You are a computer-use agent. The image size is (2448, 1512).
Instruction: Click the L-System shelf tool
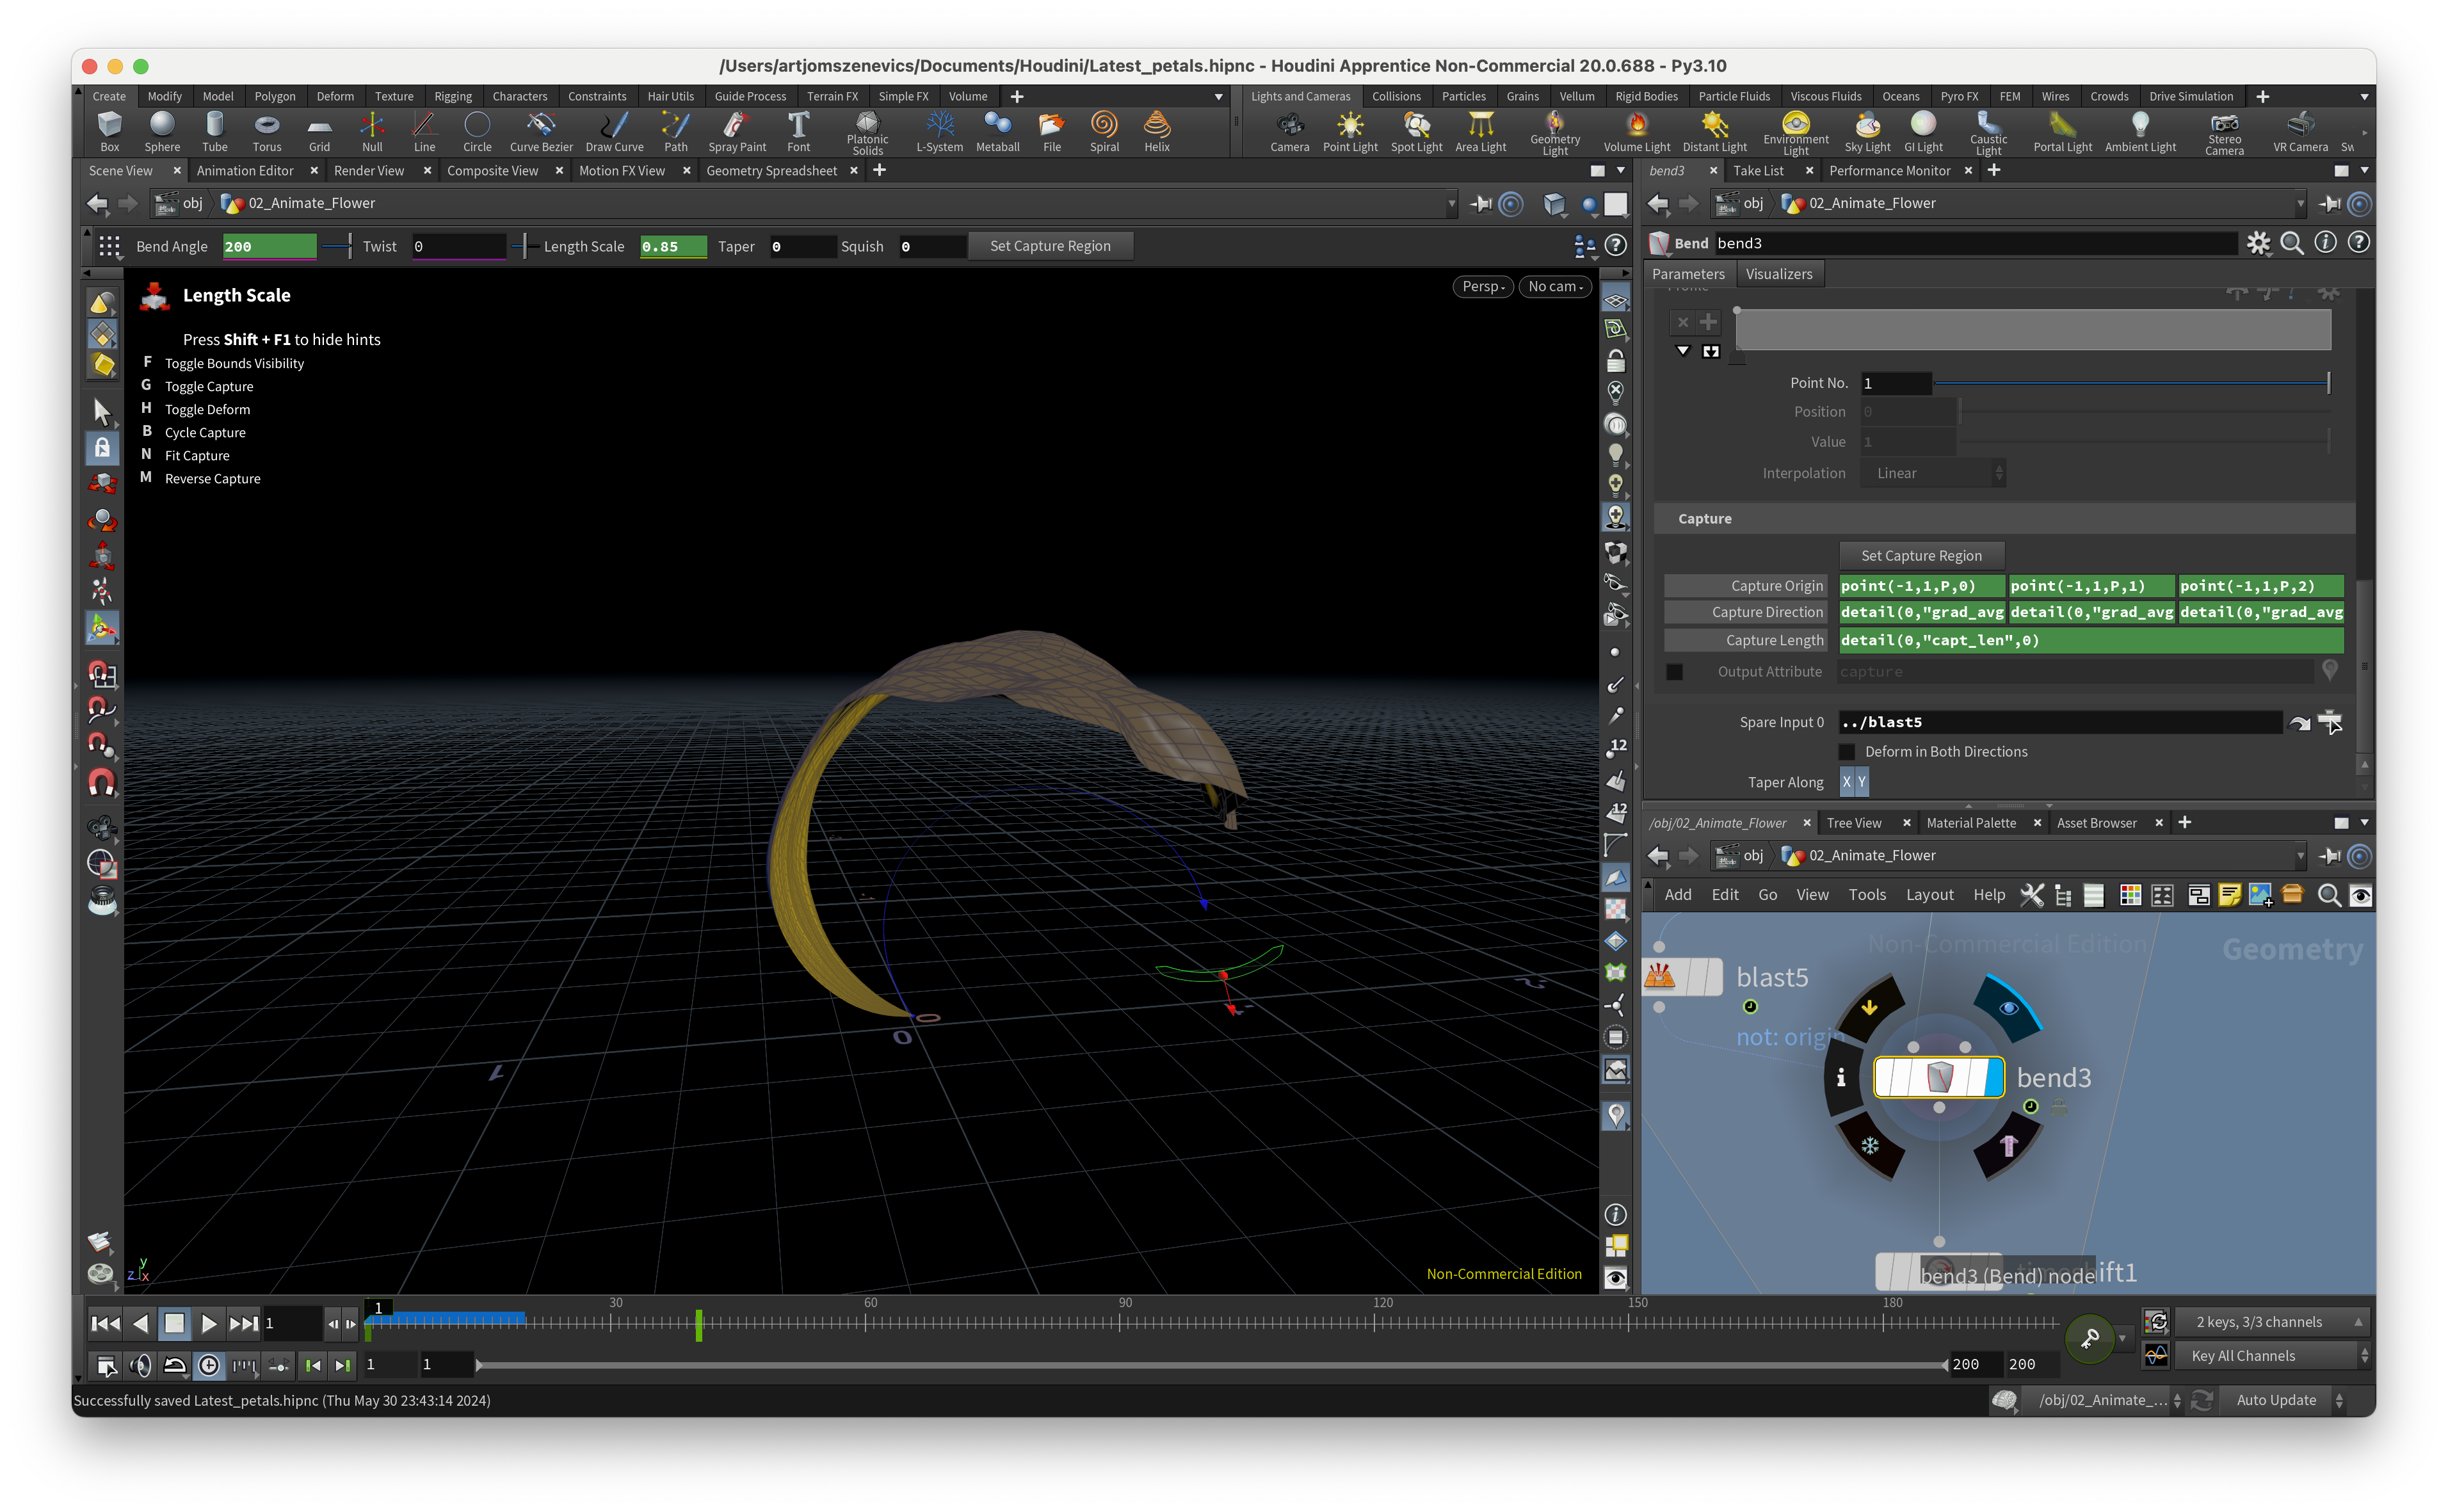(939, 131)
